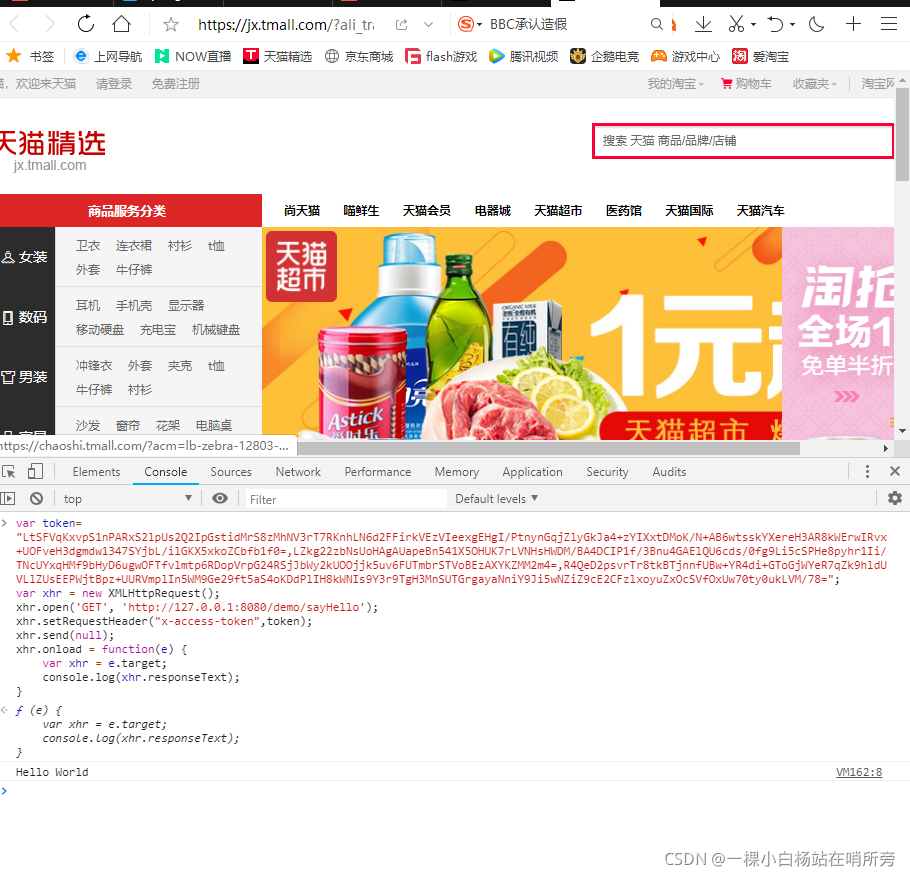Open 购物车 shopping cart
Viewport: 910px width, 876px height.
coord(746,84)
